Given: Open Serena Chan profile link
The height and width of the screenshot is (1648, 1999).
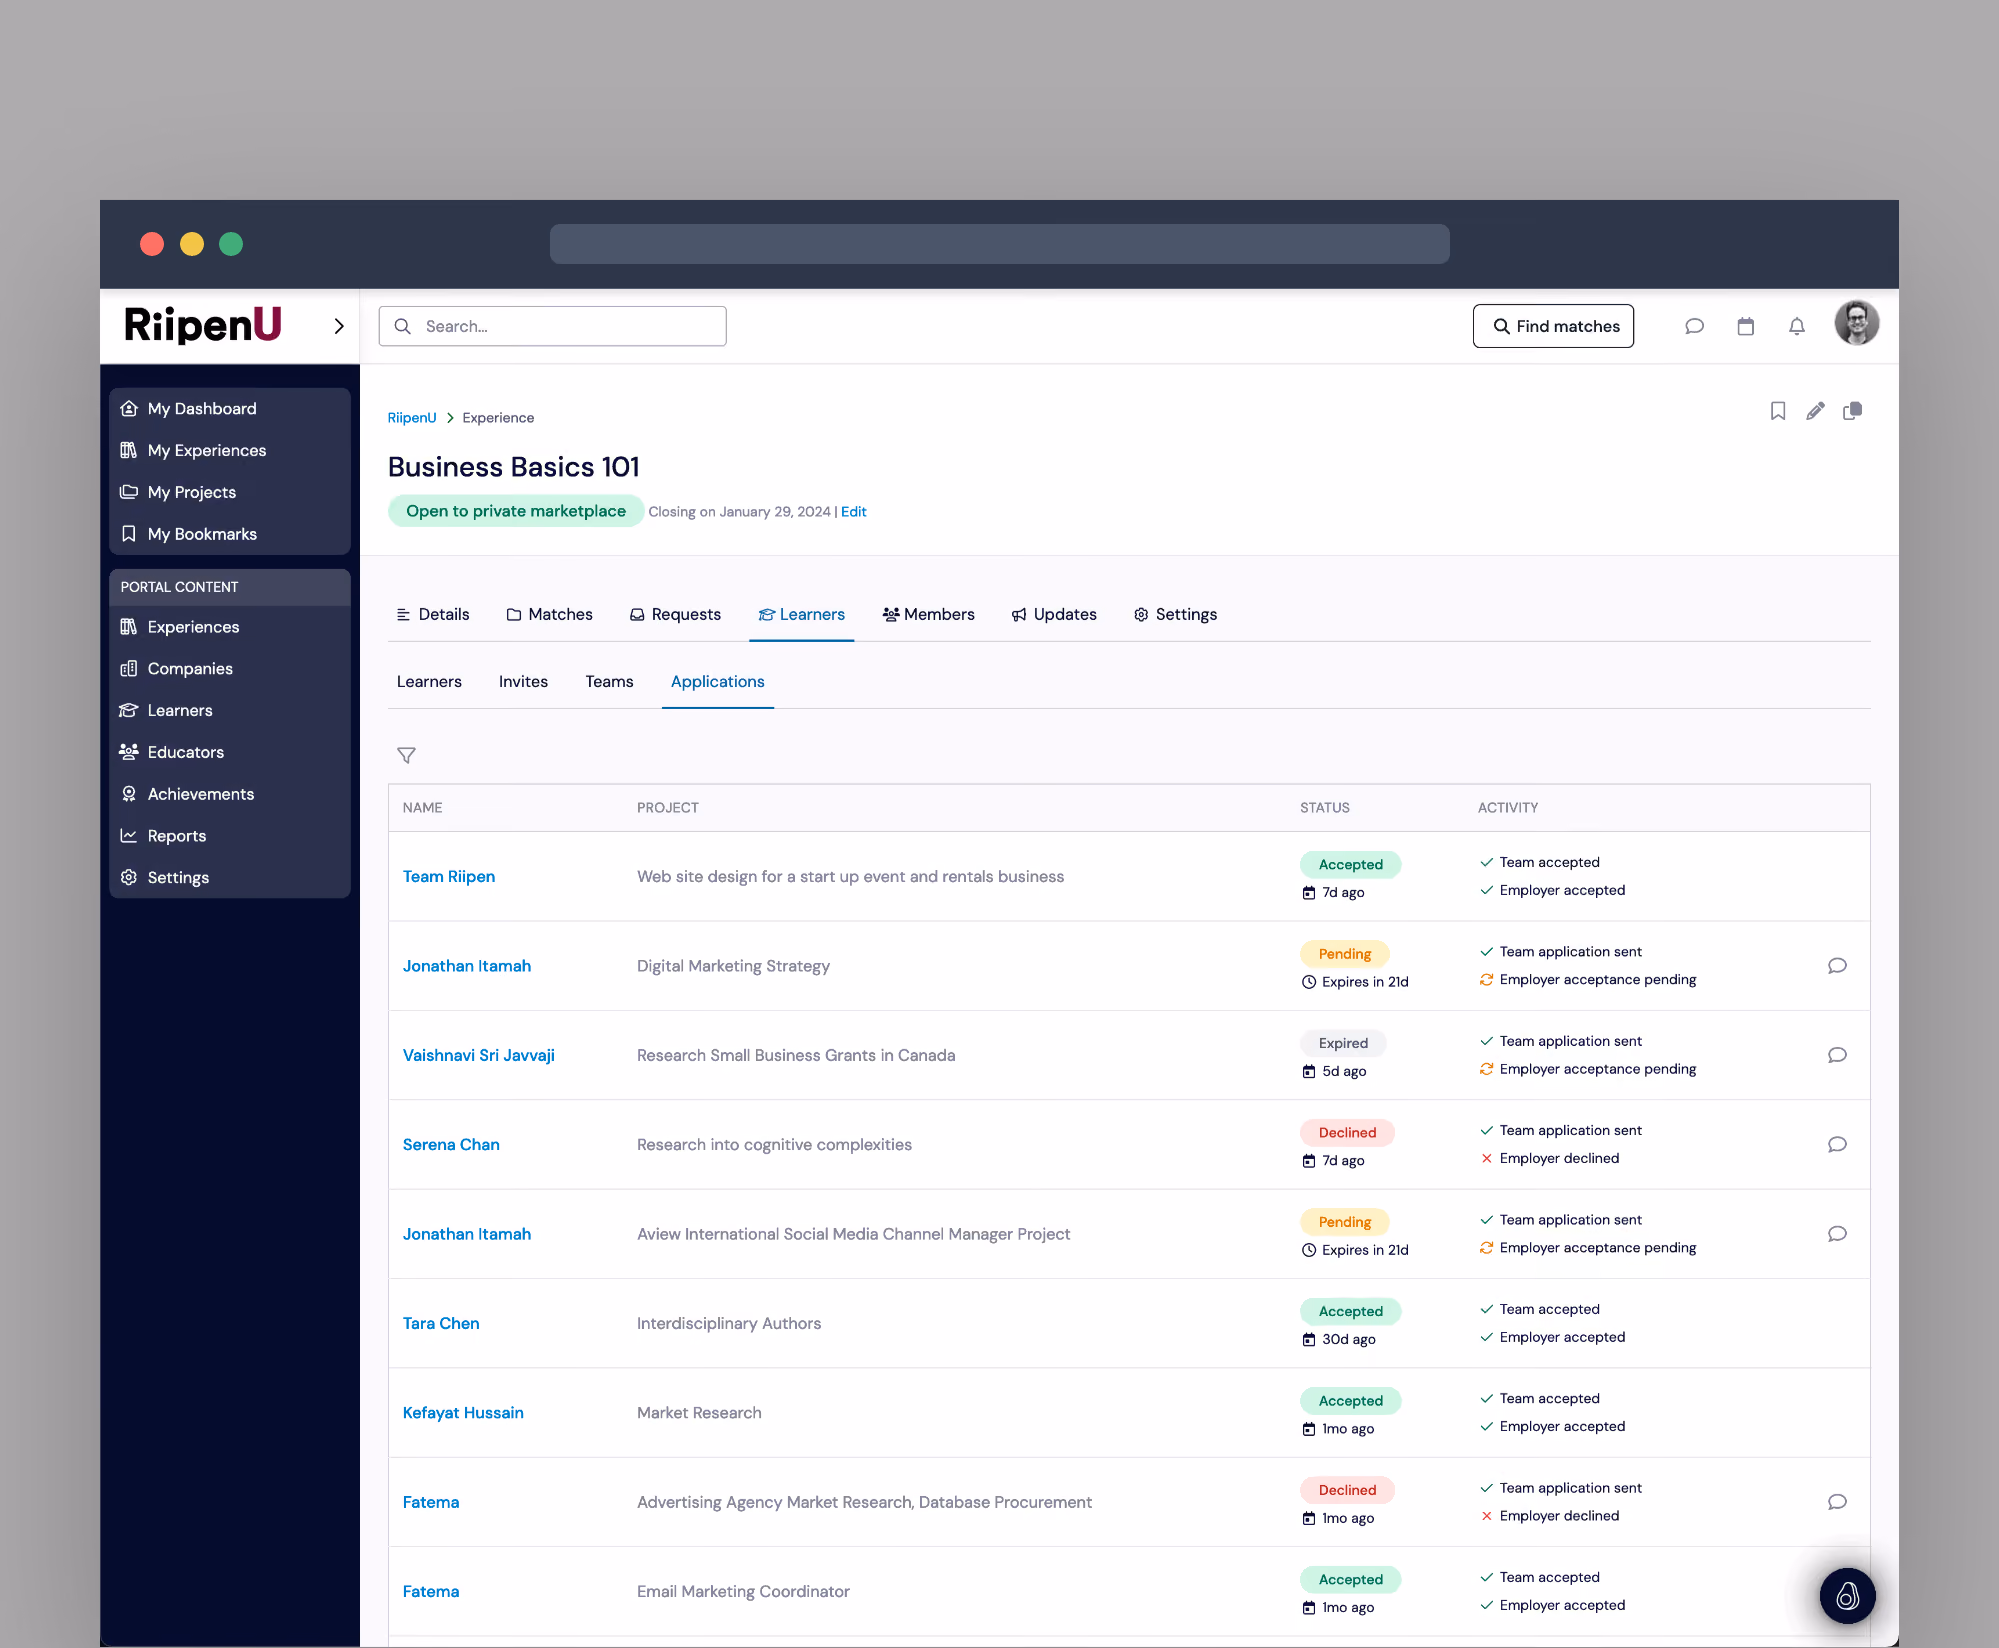Looking at the screenshot, I should [x=451, y=1145].
